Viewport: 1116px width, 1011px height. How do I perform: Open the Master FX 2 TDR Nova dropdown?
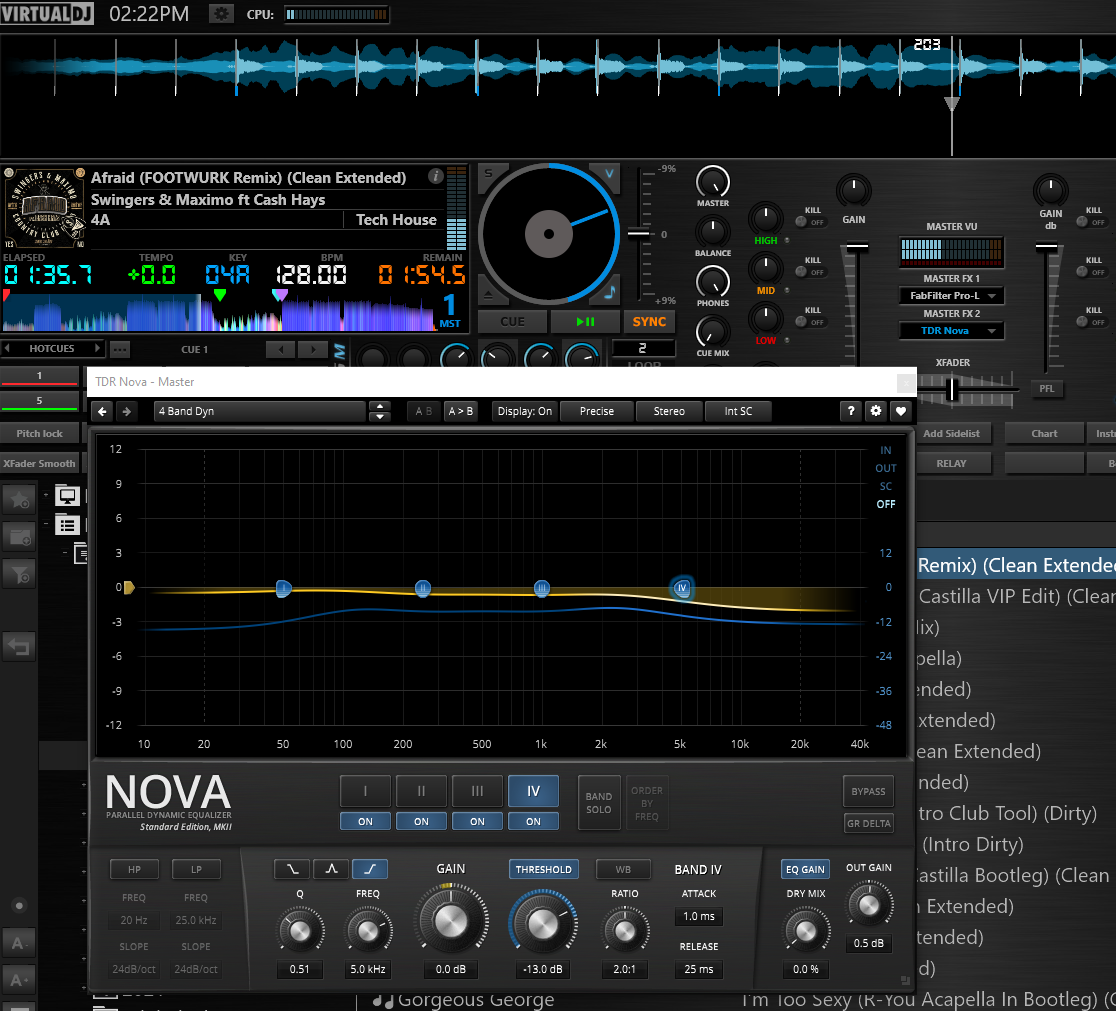point(952,330)
